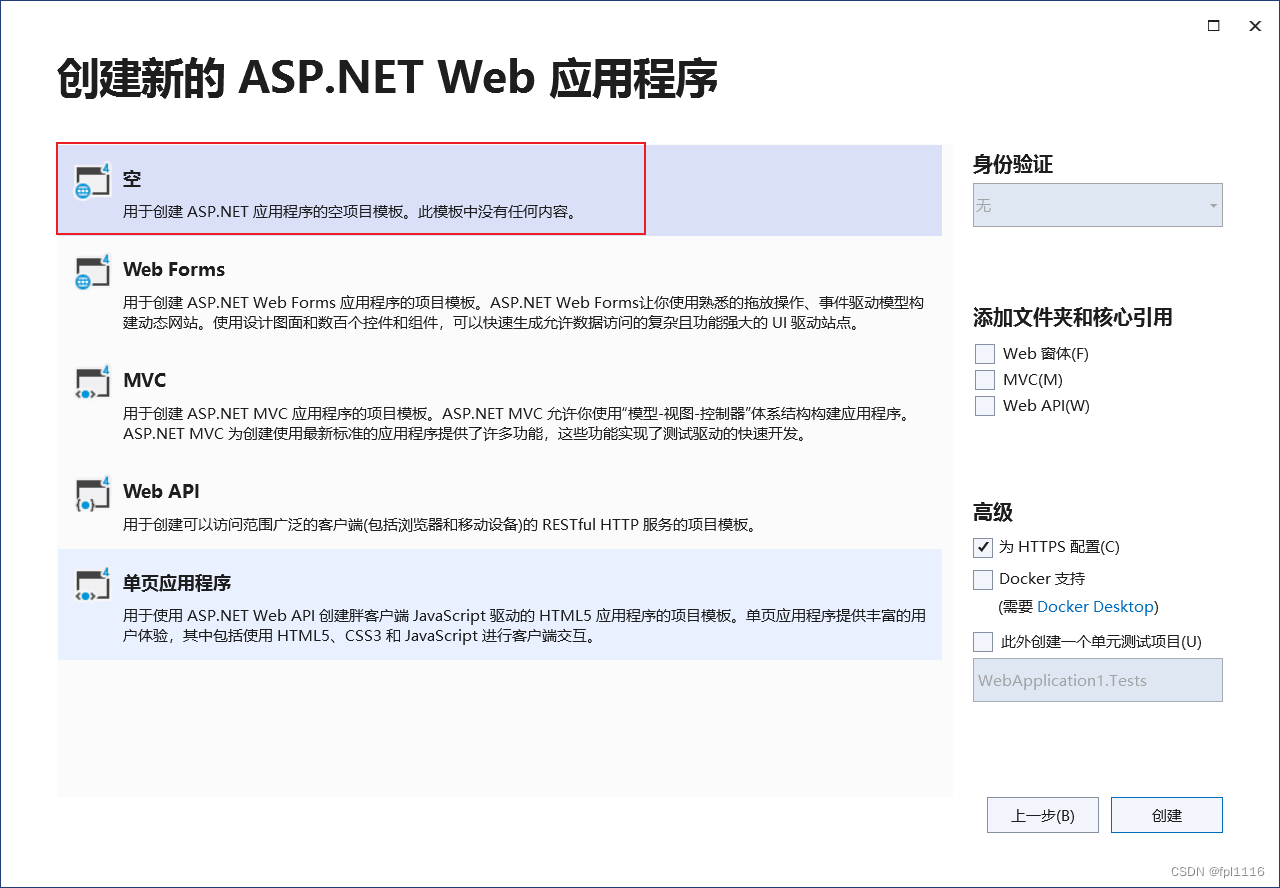Click the Web Forms description text
The height and width of the screenshot is (888, 1280).
click(523, 313)
